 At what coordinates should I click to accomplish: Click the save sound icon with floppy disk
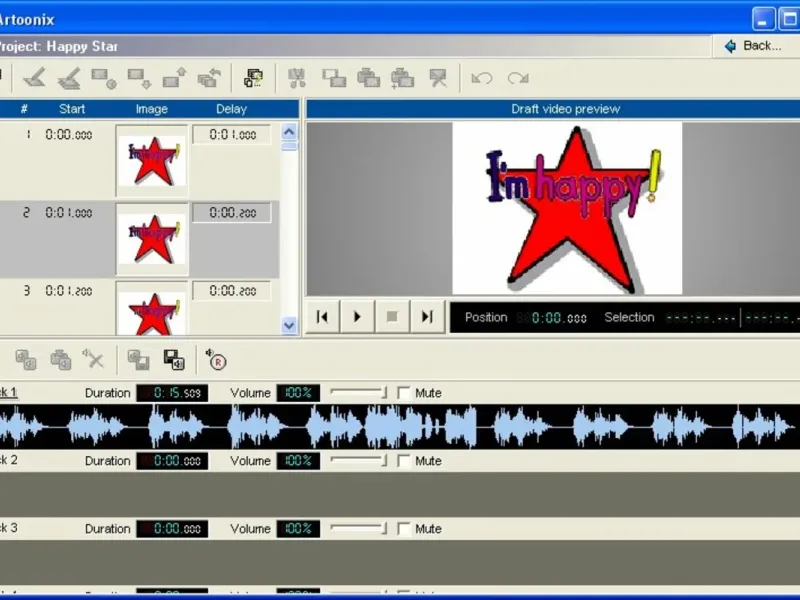pyautogui.click(x=174, y=360)
